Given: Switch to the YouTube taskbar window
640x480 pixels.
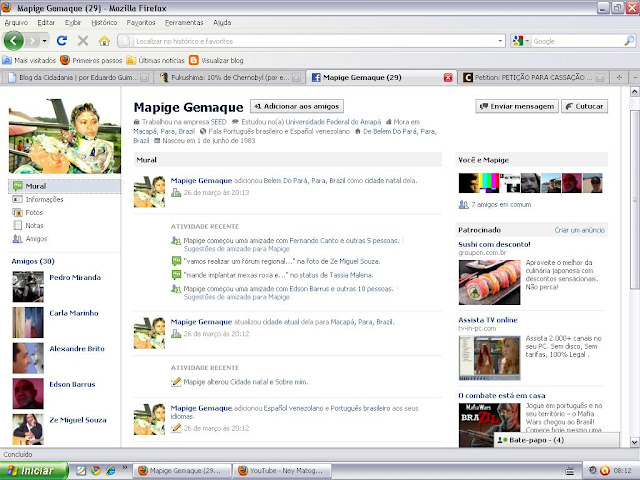Looking at the screenshot, I should 282,471.
